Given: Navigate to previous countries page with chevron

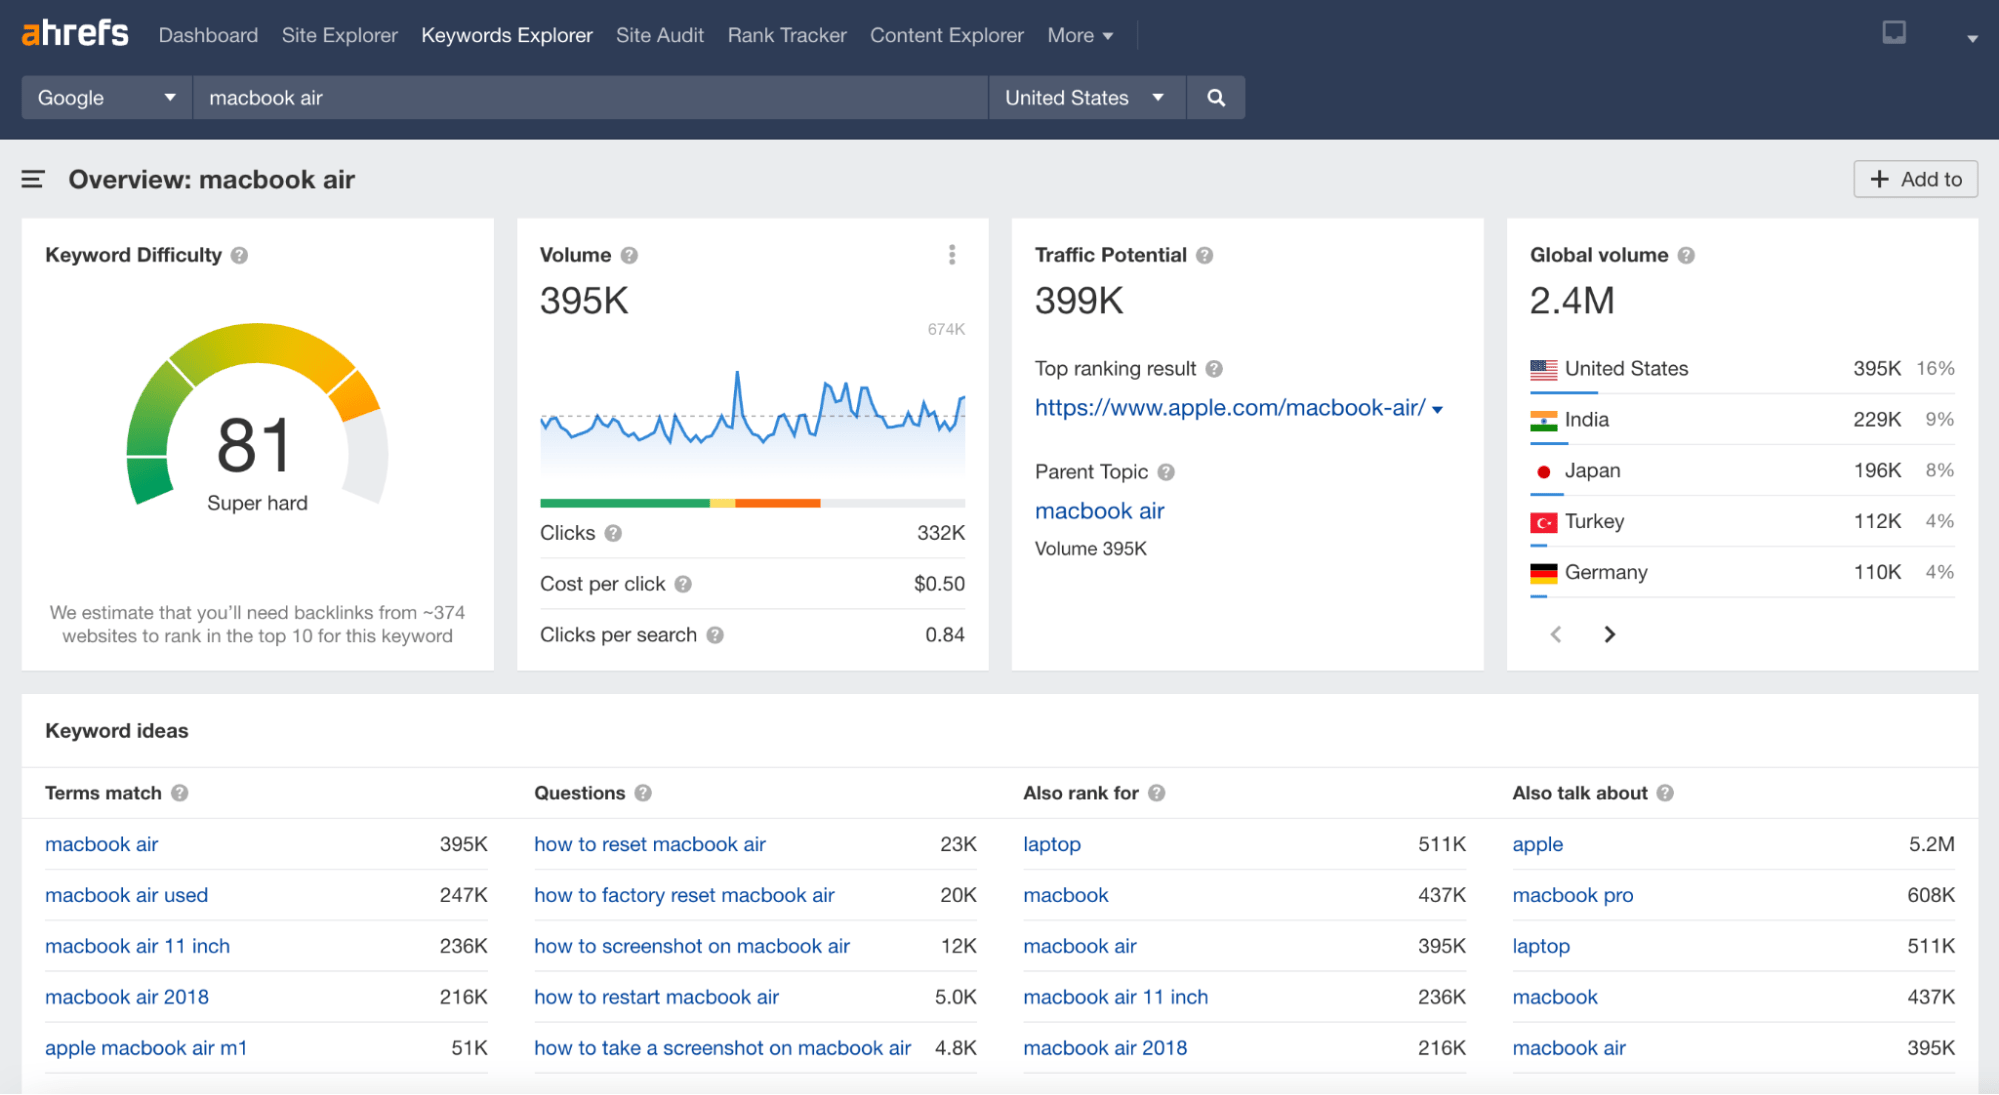Looking at the screenshot, I should pos(1556,634).
